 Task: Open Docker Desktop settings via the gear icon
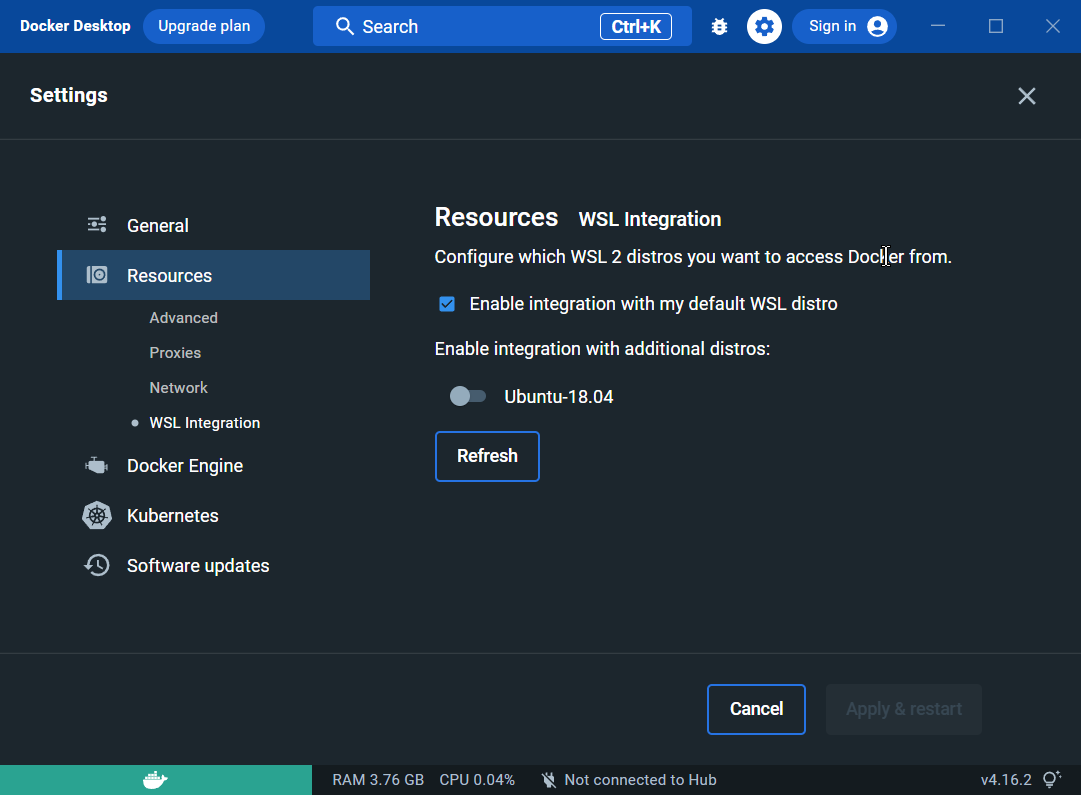pos(764,26)
